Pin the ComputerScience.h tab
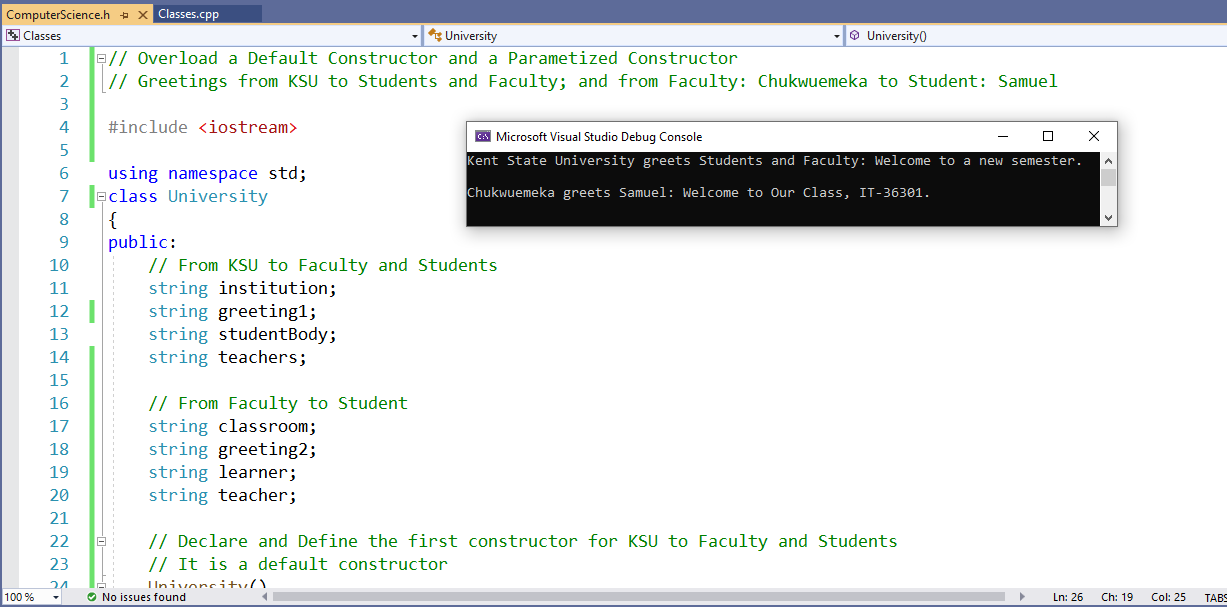 click(124, 15)
